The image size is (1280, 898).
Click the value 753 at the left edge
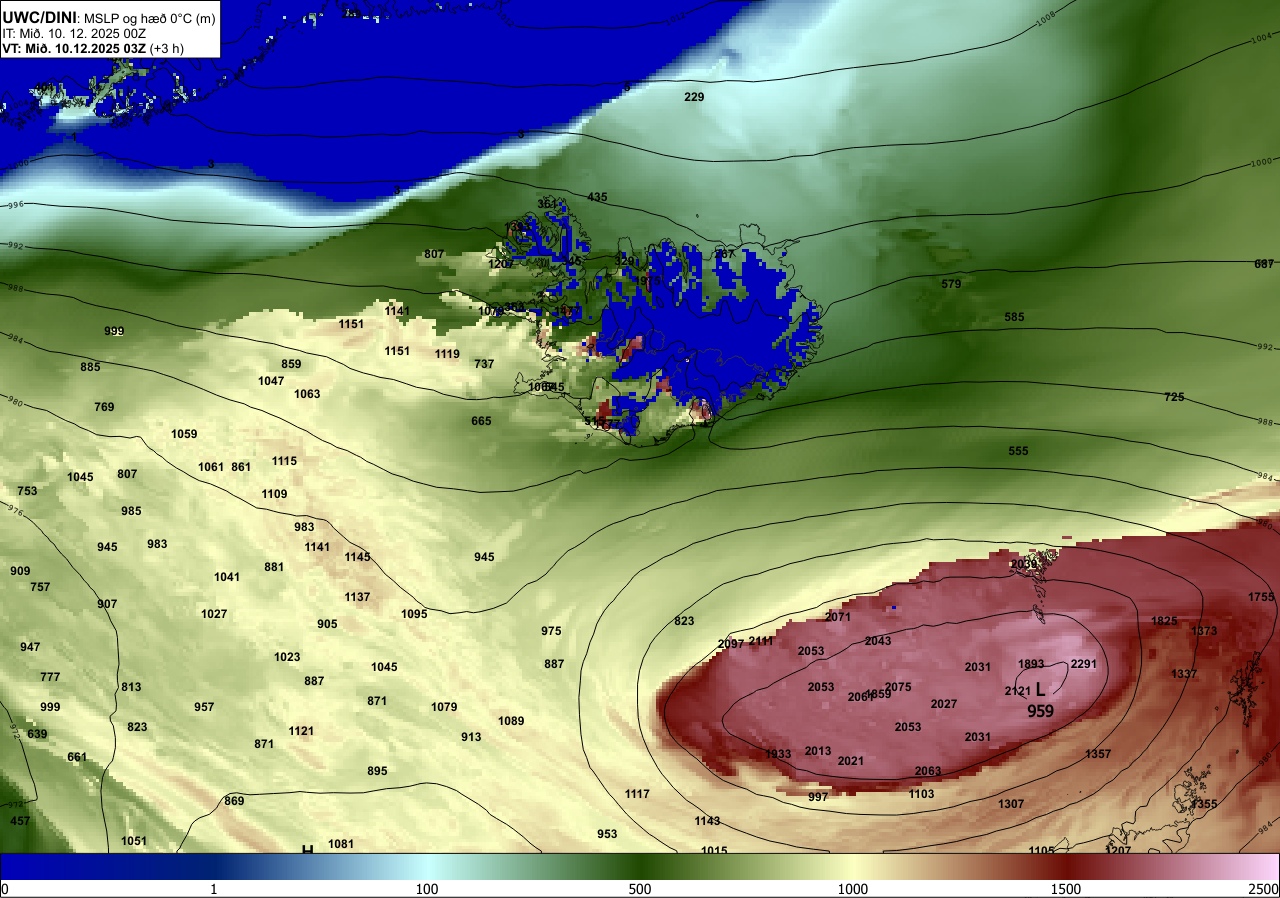(x=27, y=491)
